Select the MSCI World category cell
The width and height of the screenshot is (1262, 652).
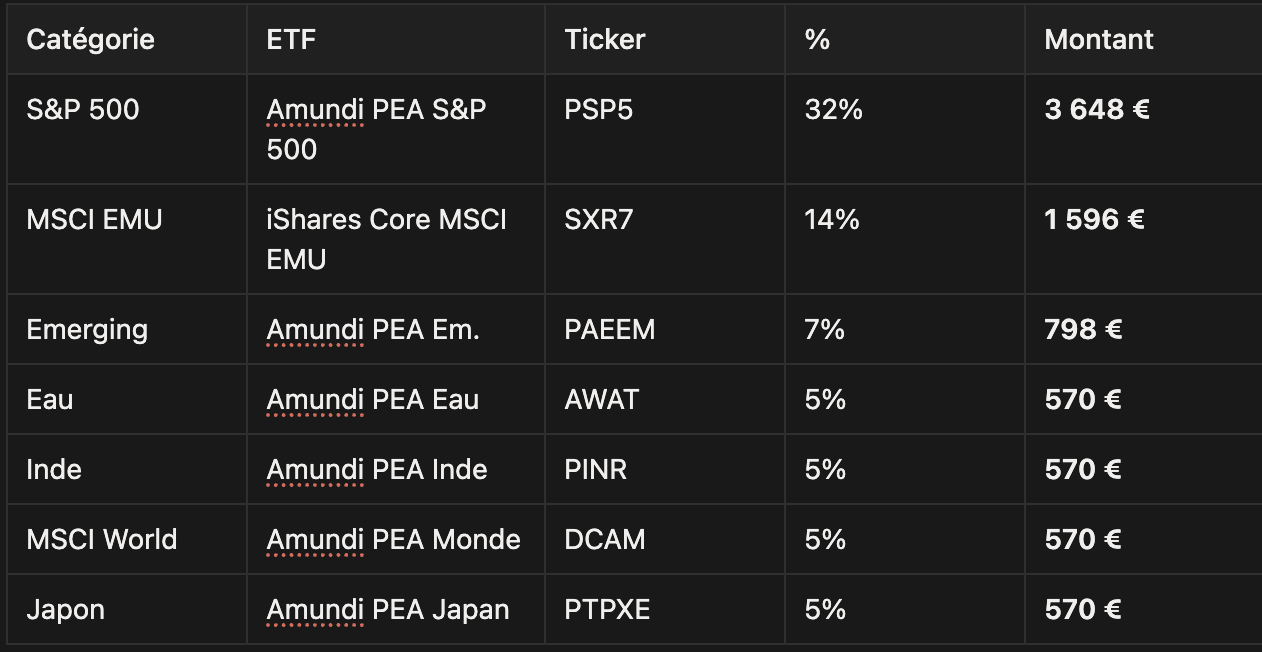tap(101, 540)
